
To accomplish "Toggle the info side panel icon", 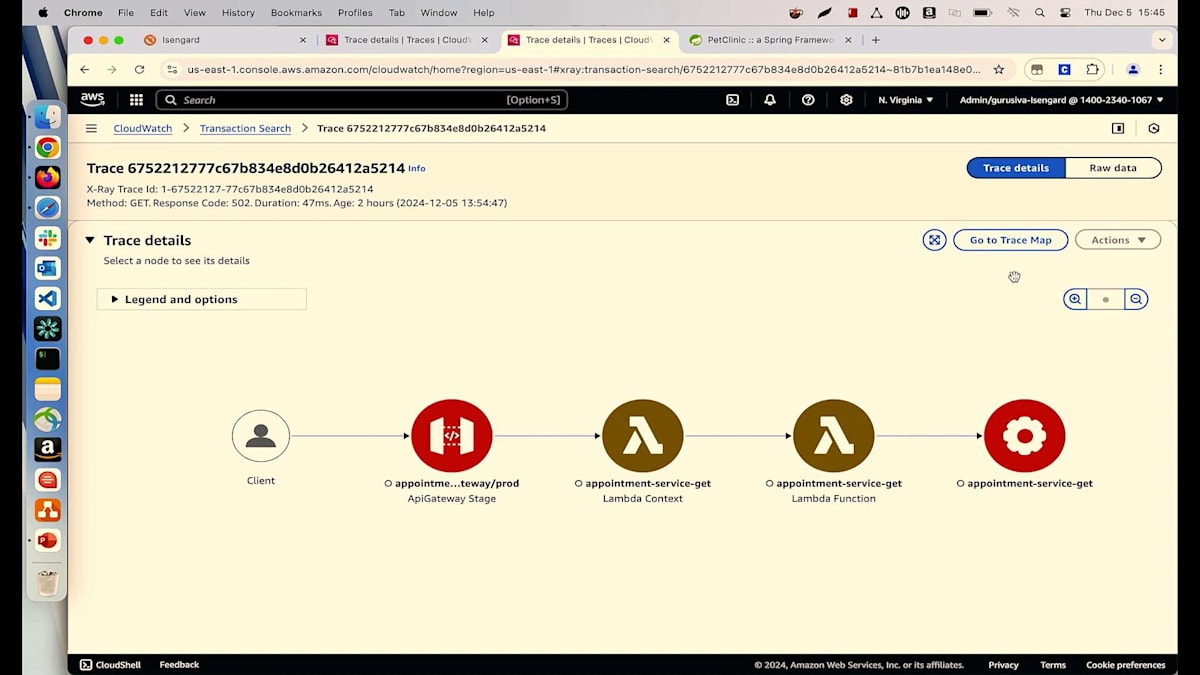I will coord(1118,128).
